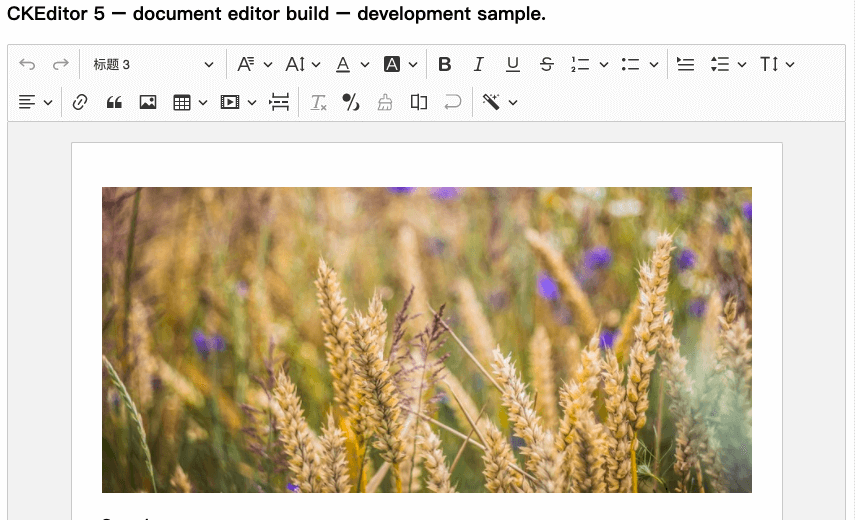Click the percent-style toolbar icon
855x520 pixels.
[x=351, y=102]
